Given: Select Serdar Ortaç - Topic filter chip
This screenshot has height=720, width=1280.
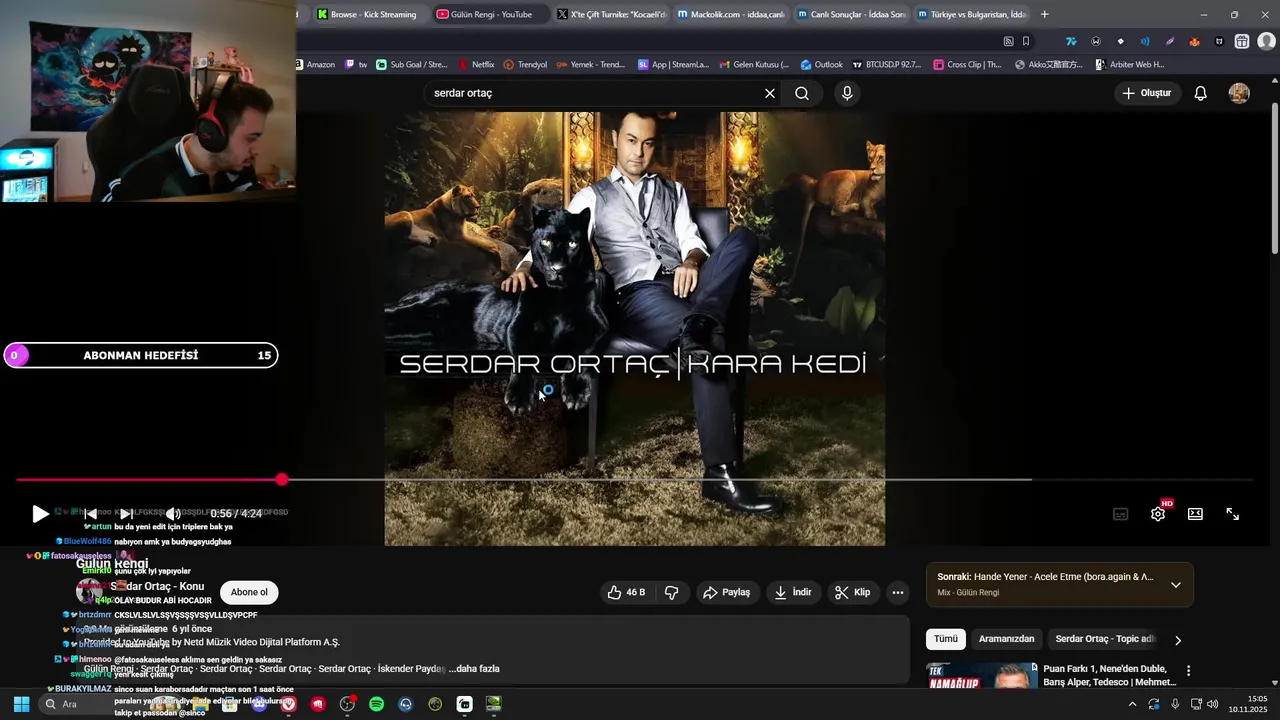Looking at the screenshot, I should pyautogui.click(x=1102, y=639).
